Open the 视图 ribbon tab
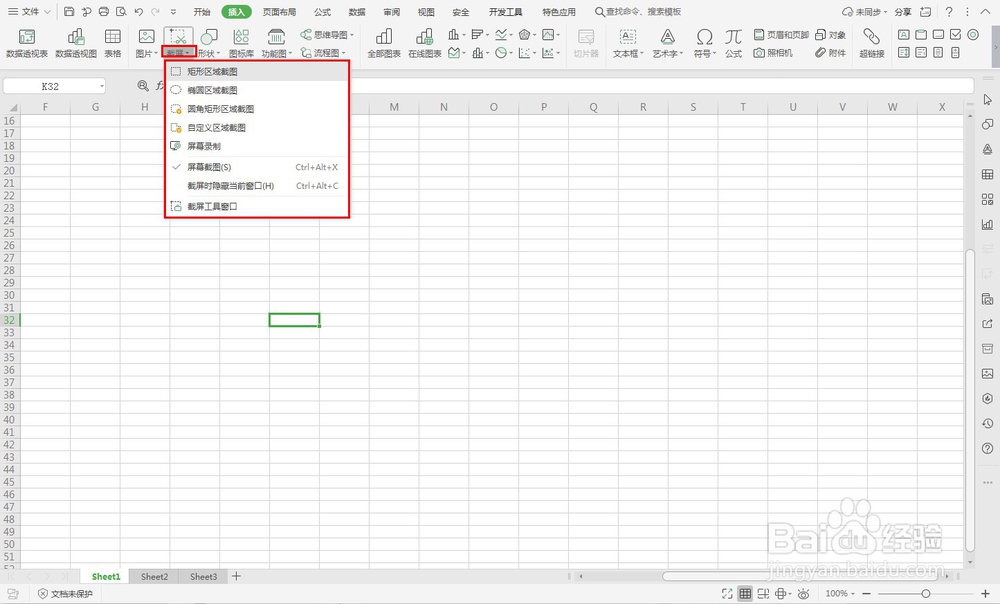1000x604 pixels. (426, 12)
